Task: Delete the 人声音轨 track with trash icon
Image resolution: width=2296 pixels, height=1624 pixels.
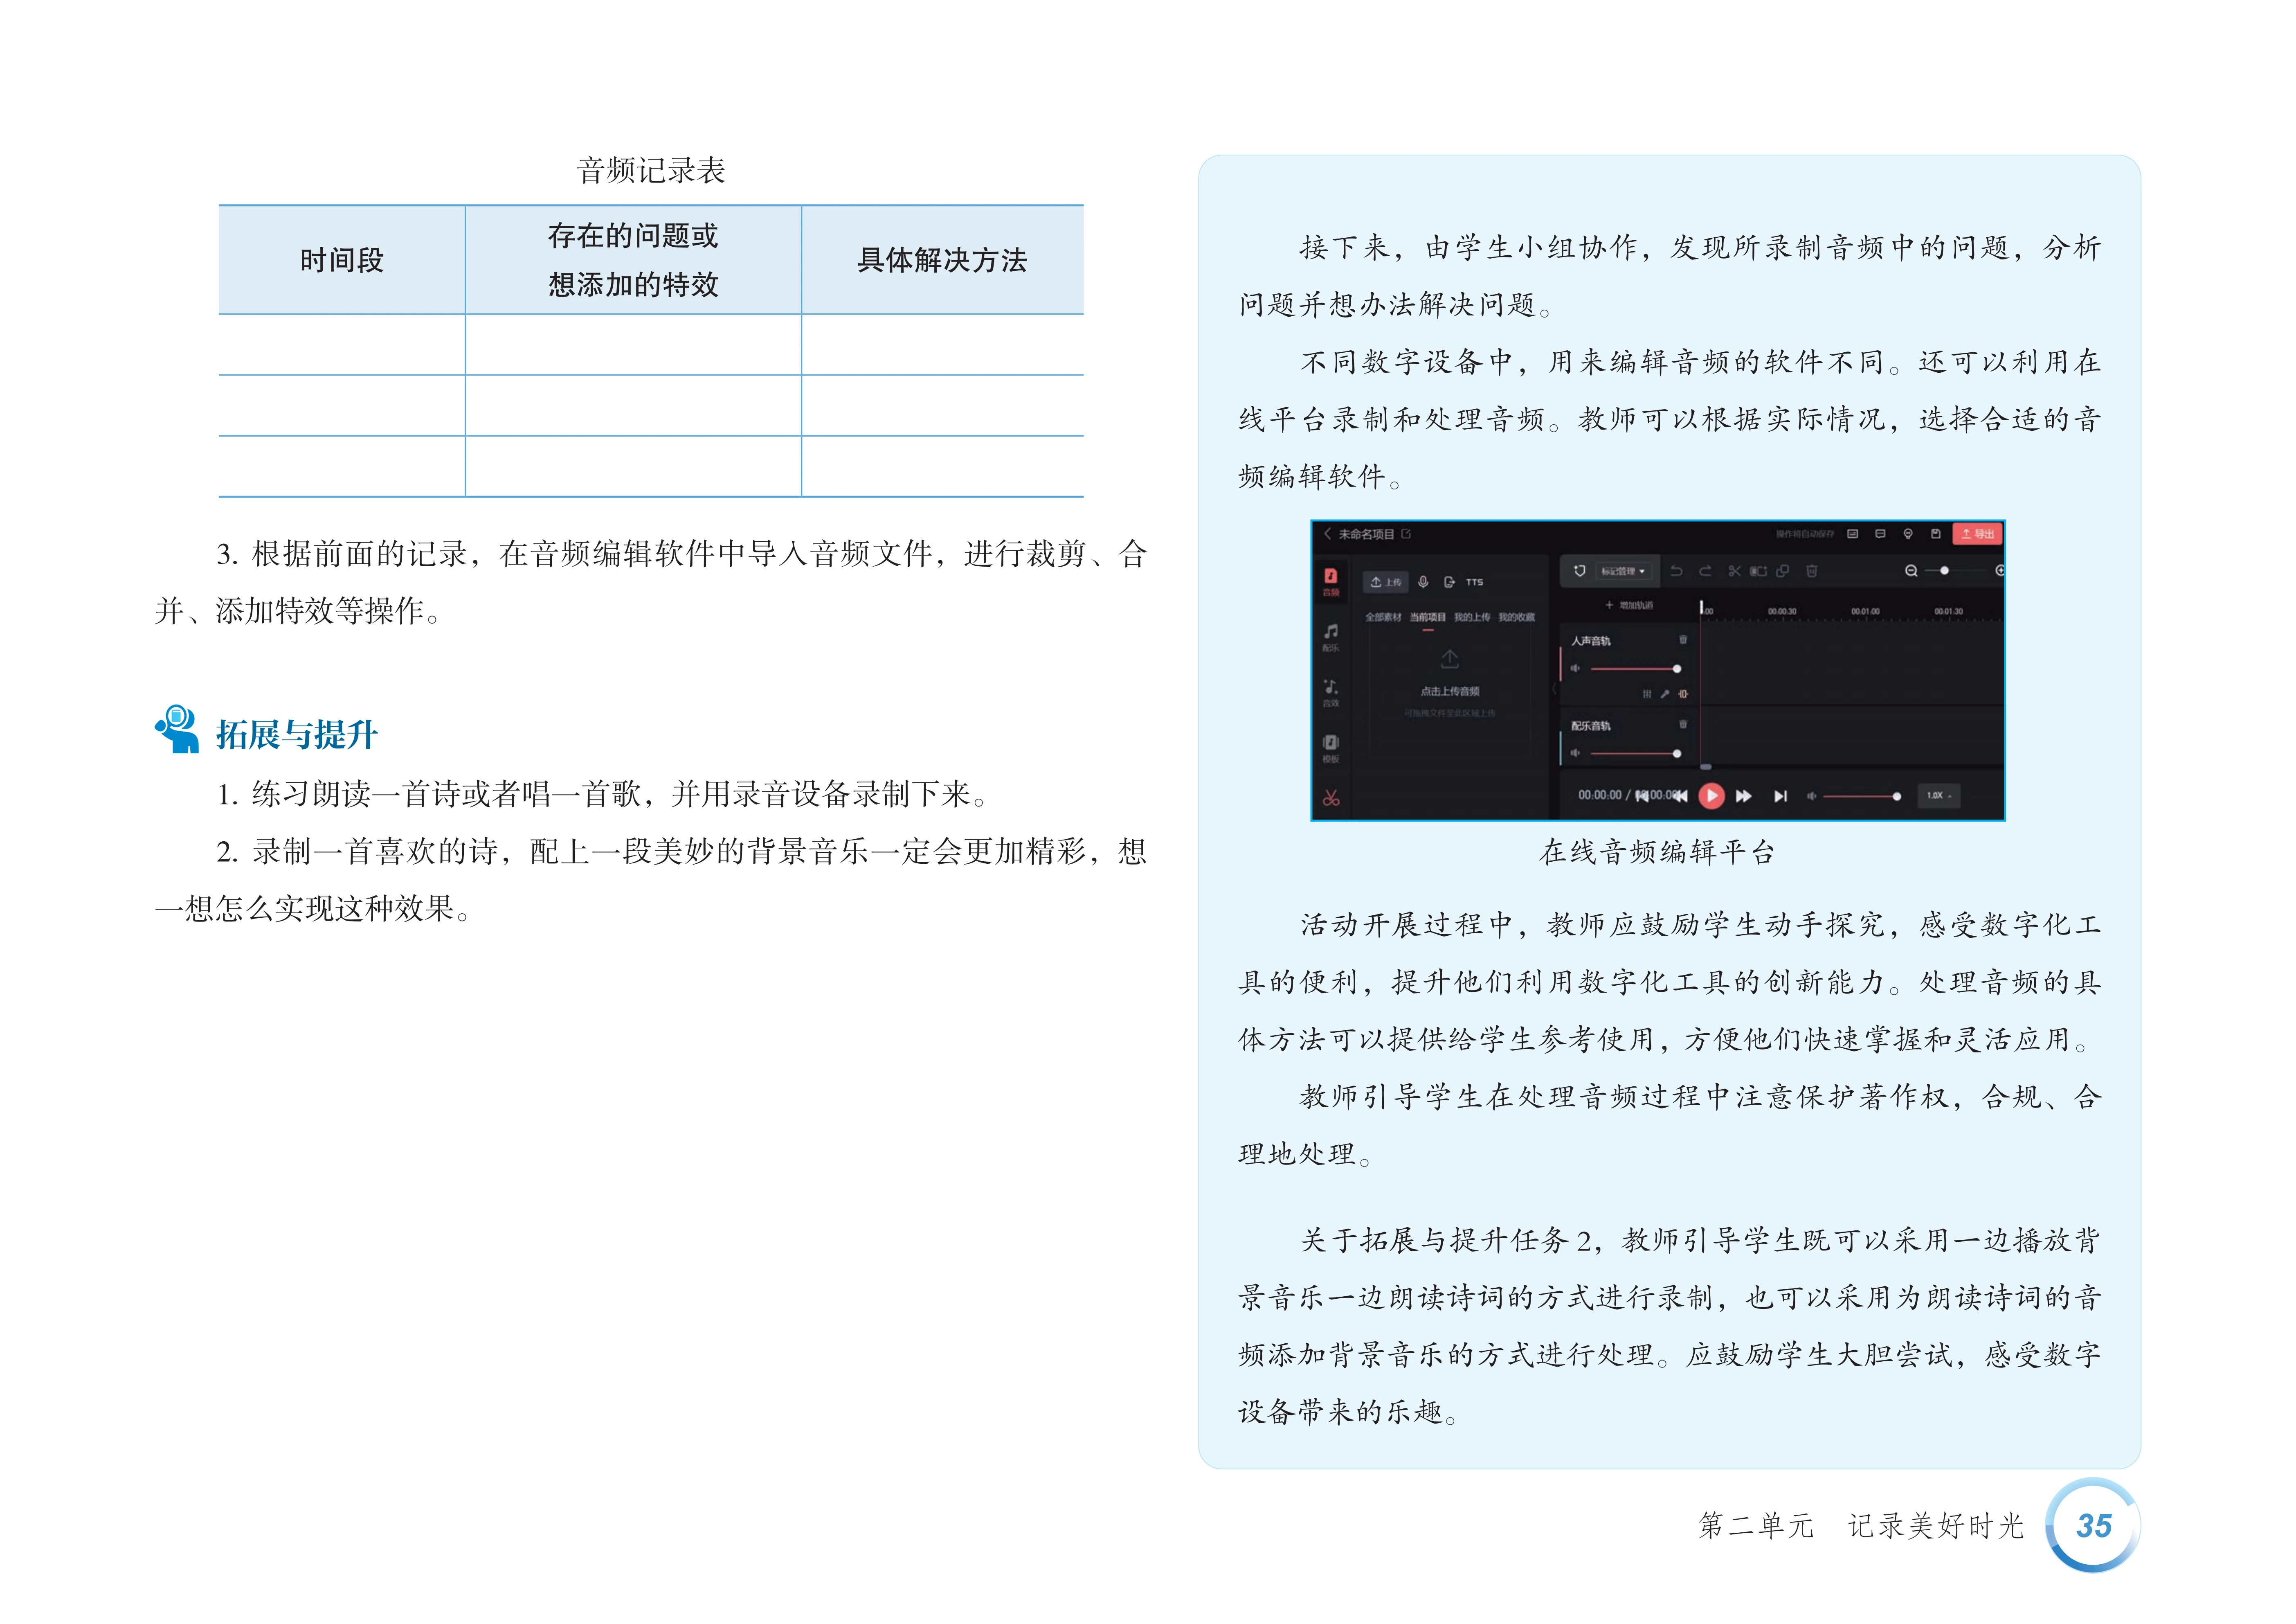Action: (1683, 640)
